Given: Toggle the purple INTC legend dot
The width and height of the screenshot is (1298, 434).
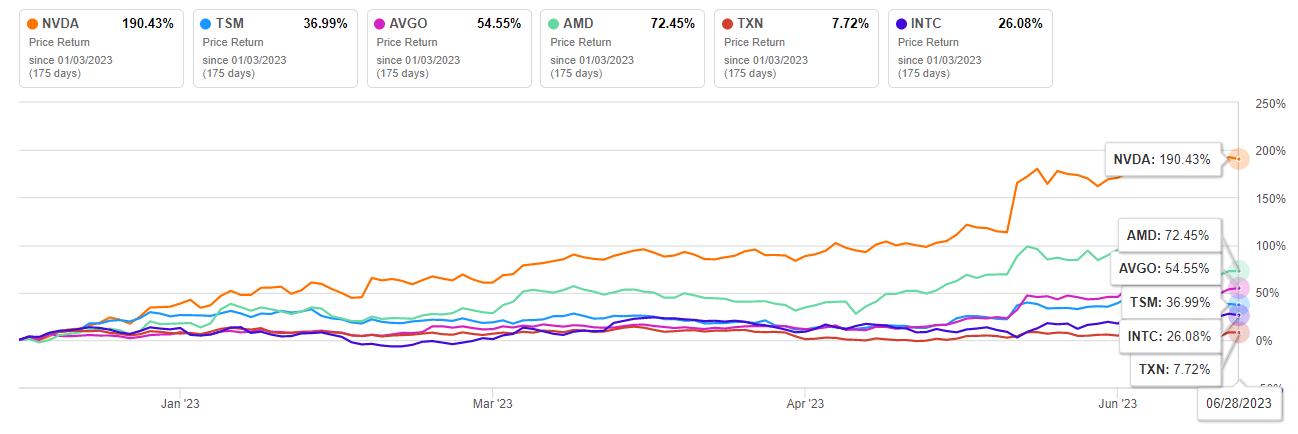Looking at the screenshot, I should (904, 23).
